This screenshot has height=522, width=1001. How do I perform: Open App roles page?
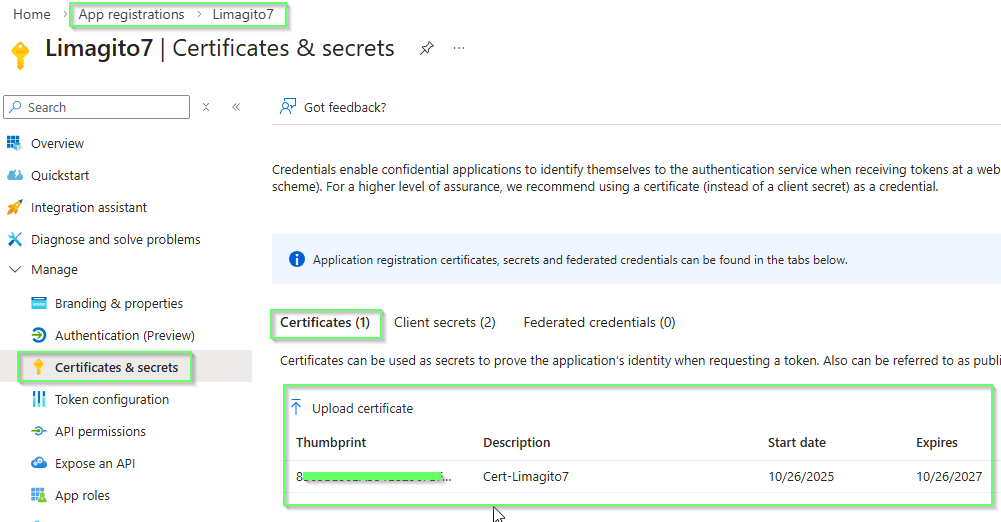[82, 495]
